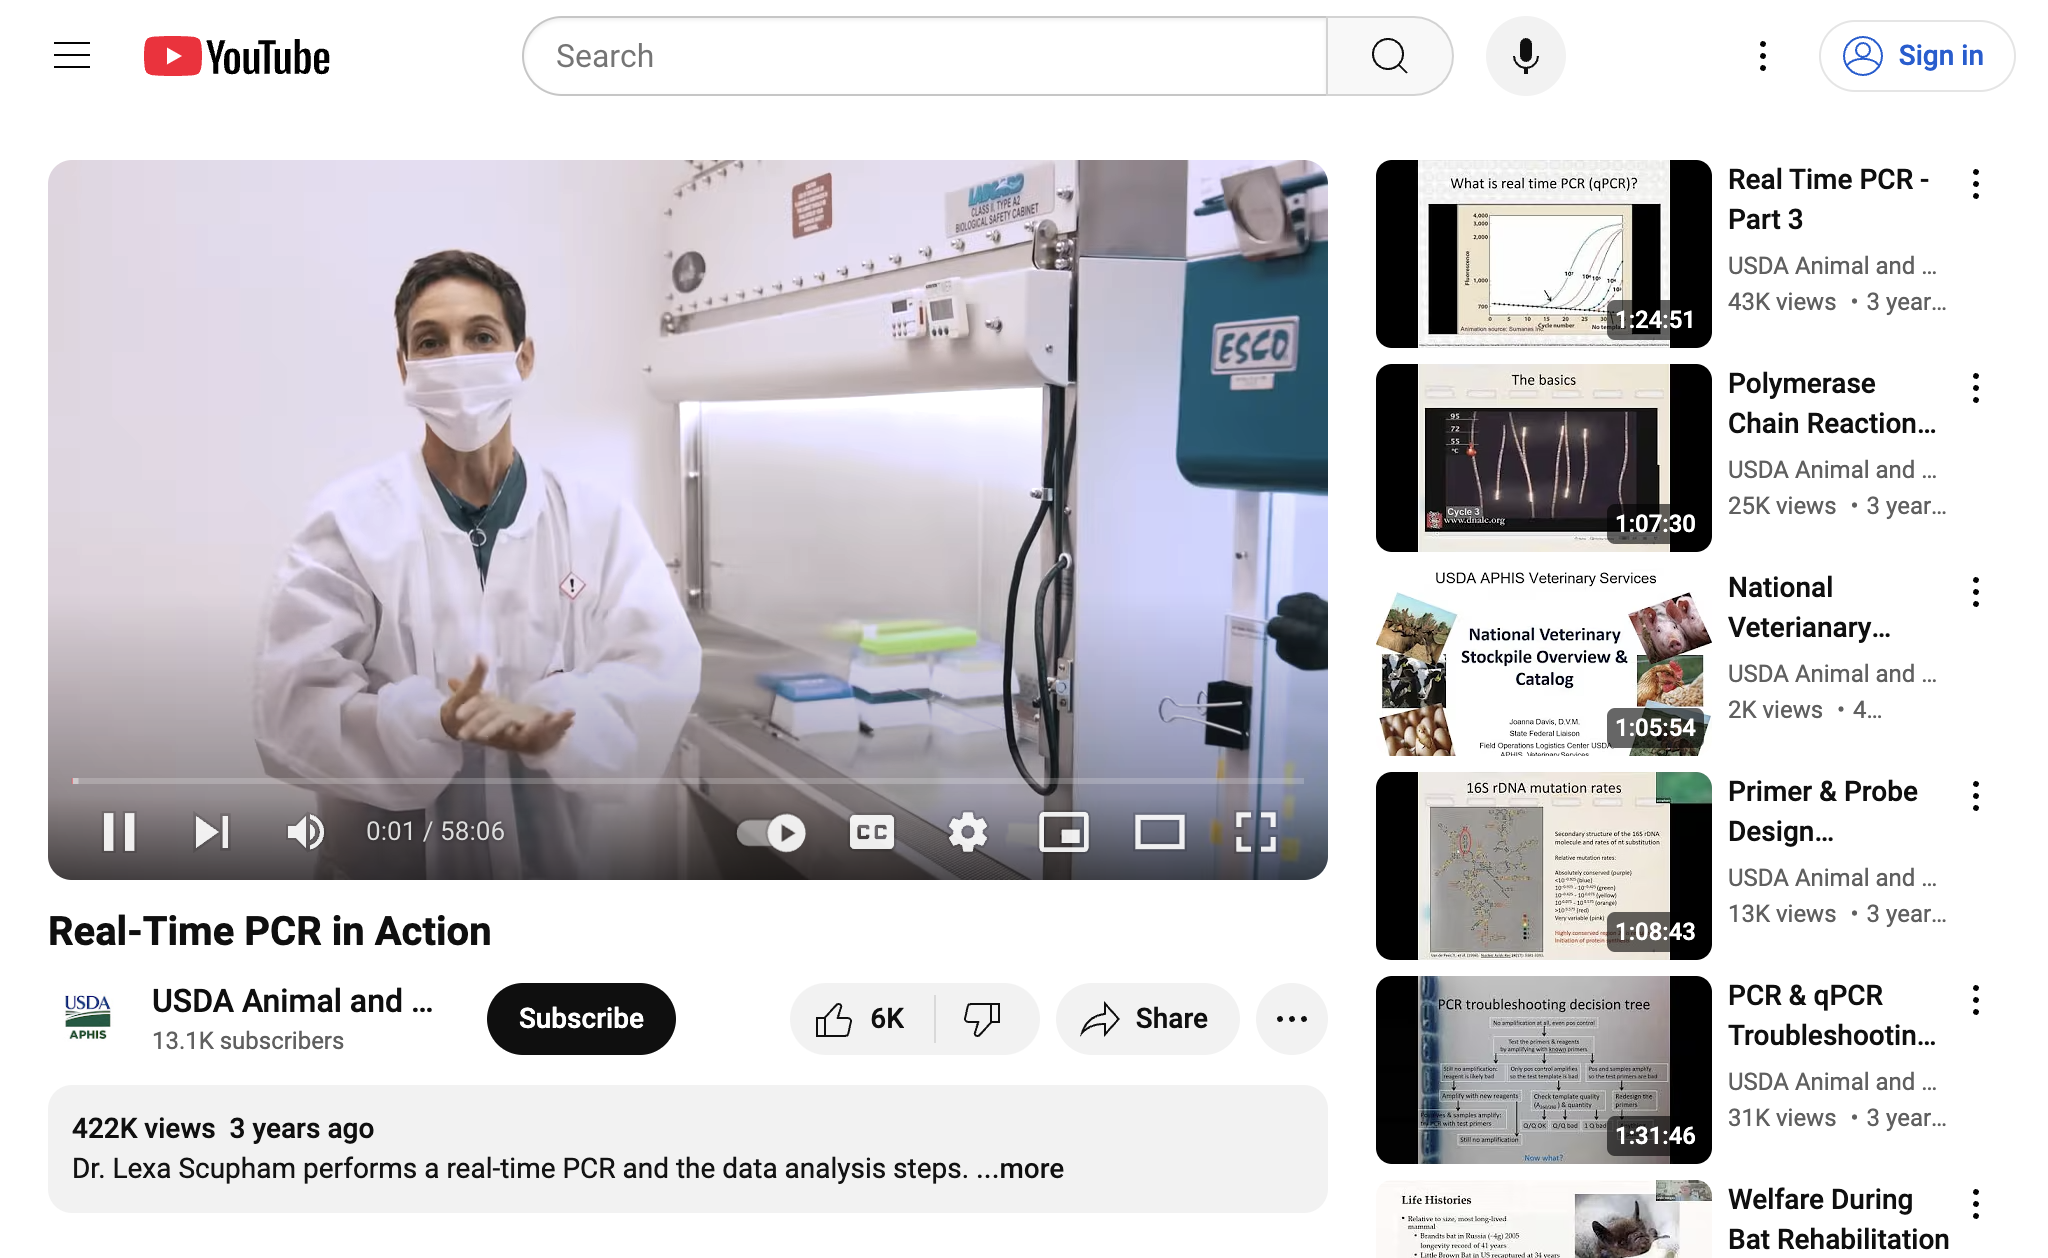Sign in to YouTube
This screenshot has width=2048, height=1258.
pos(1916,56)
